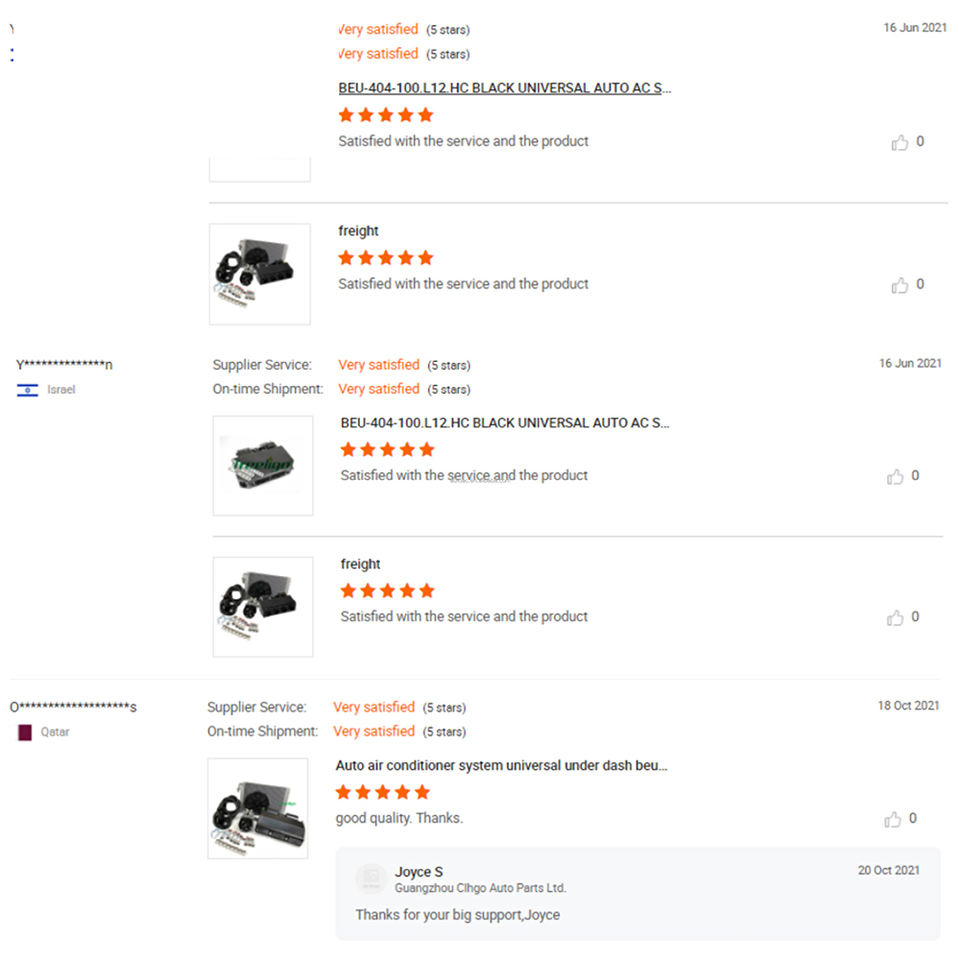Viewport: 960px width, 960px height.
Task: Click "Guangzhou Clhgo Auto Parts Ltd." company name
Action: tap(480, 888)
